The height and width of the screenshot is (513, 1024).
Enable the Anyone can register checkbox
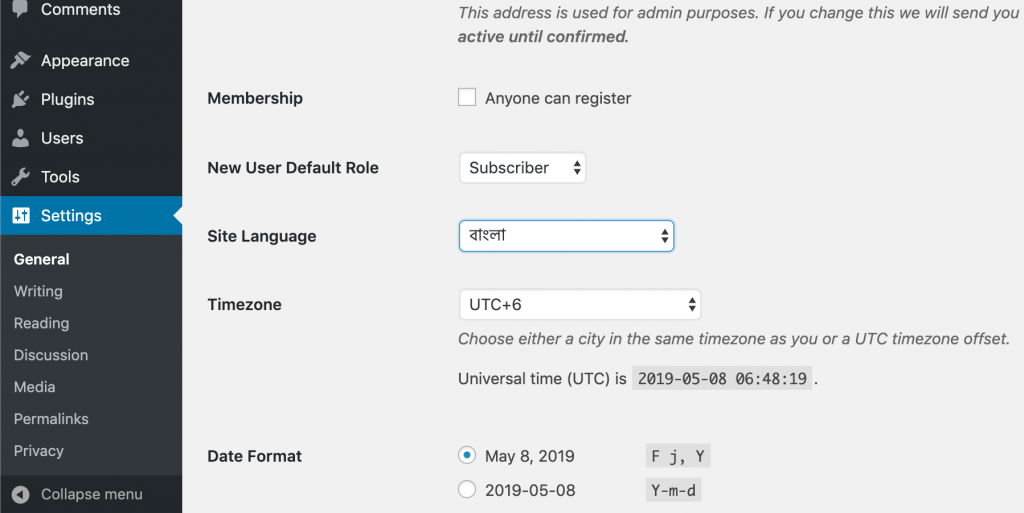coord(467,98)
